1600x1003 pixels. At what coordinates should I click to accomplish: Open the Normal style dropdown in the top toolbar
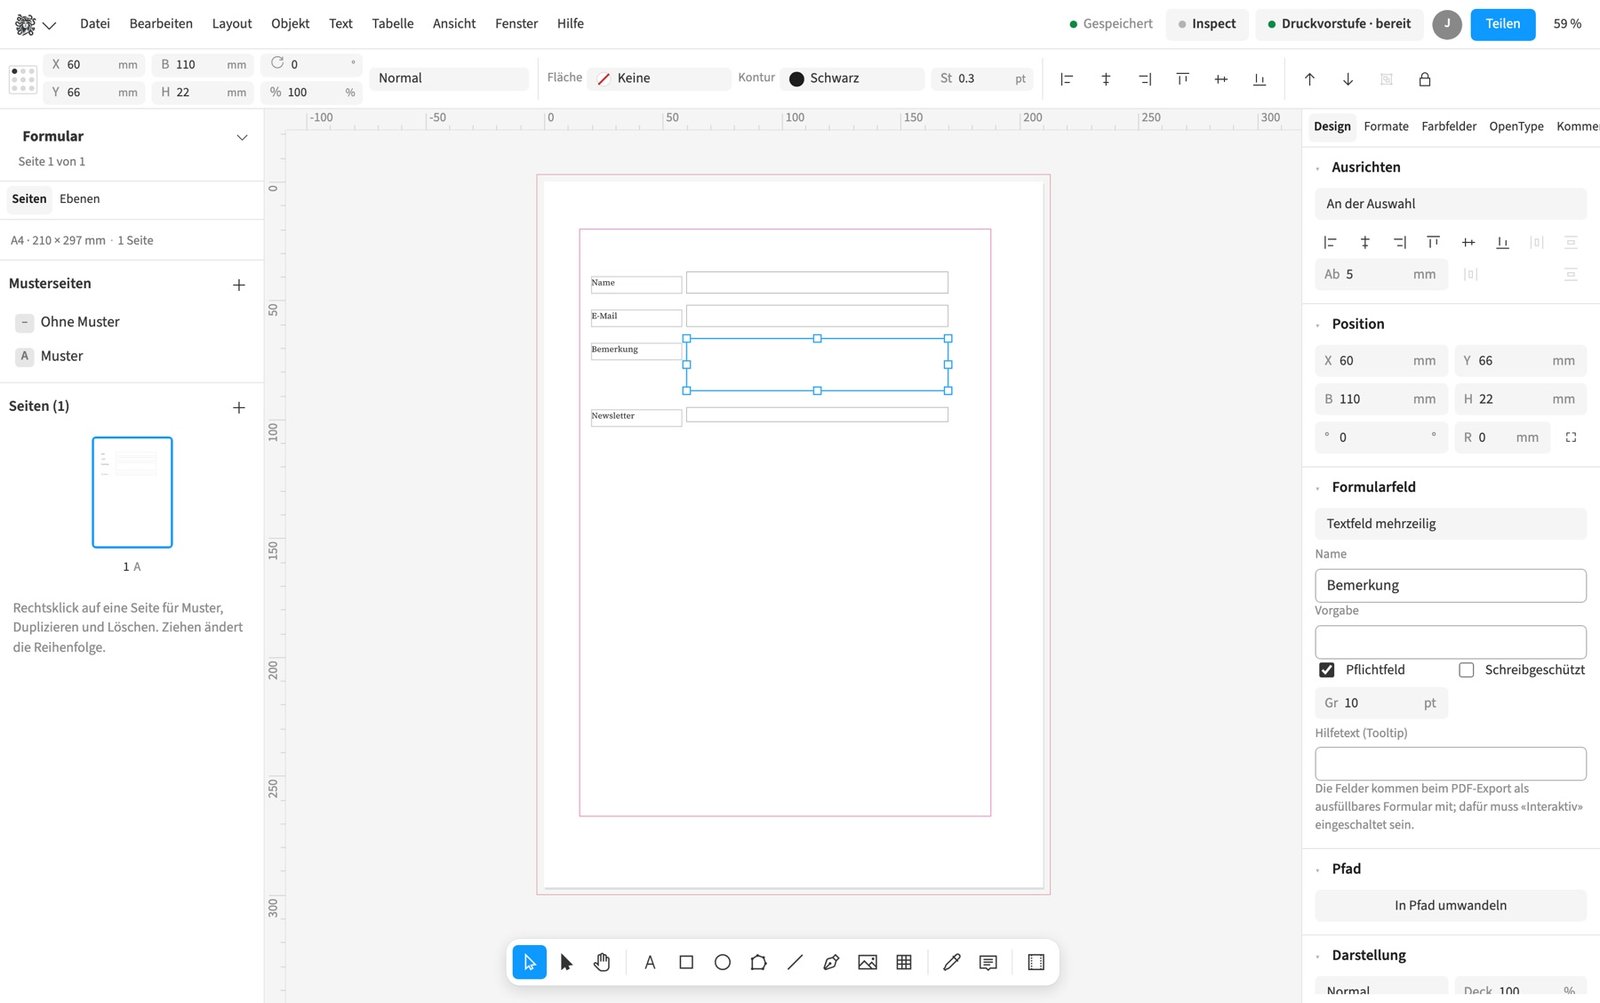pyautogui.click(x=449, y=78)
